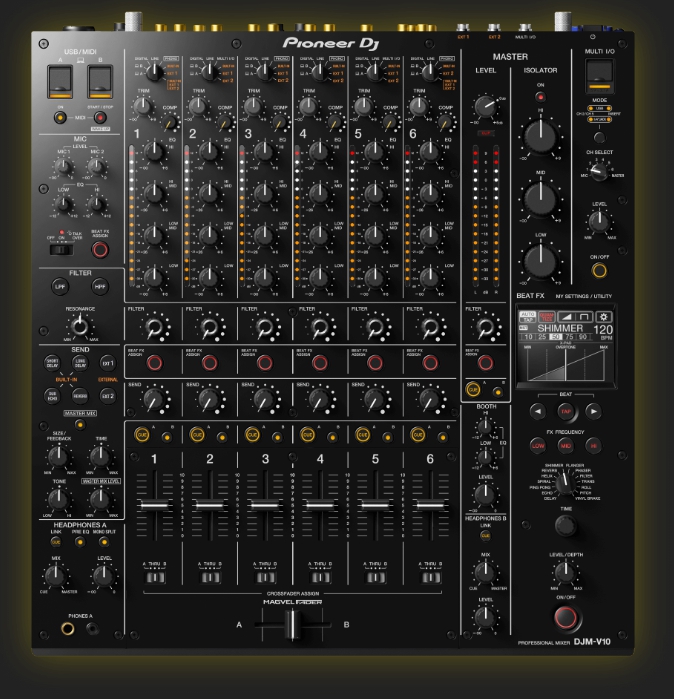The height and width of the screenshot is (699, 674).
Task: Select the LONG DELAY send effect button
Action: click(80, 363)
